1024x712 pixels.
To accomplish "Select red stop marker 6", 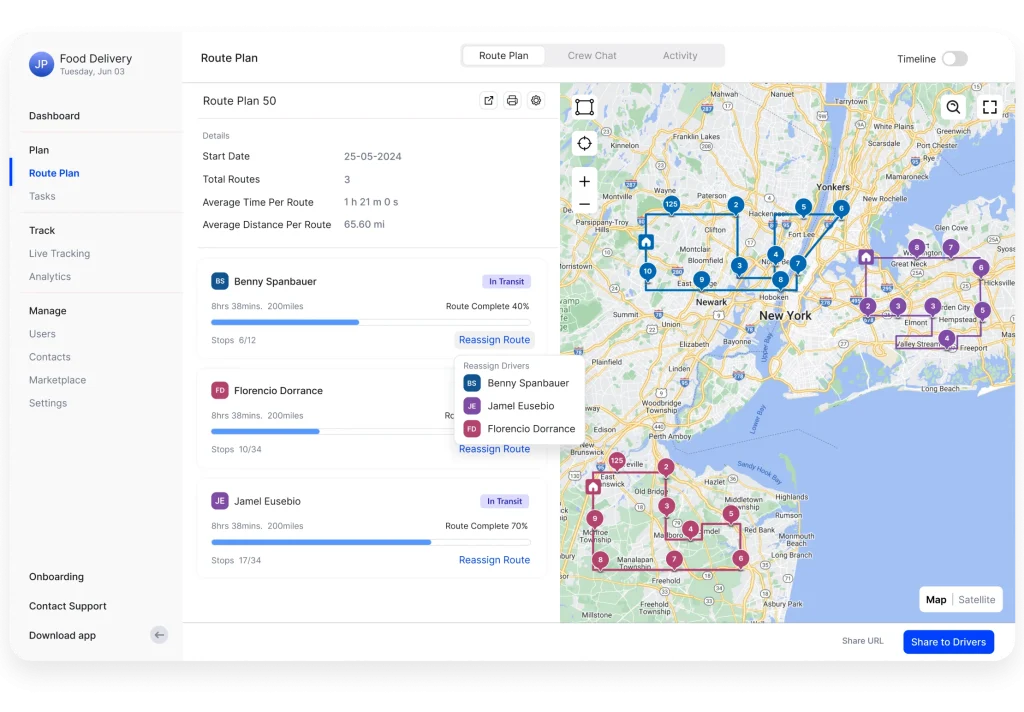I will point(741,558).
